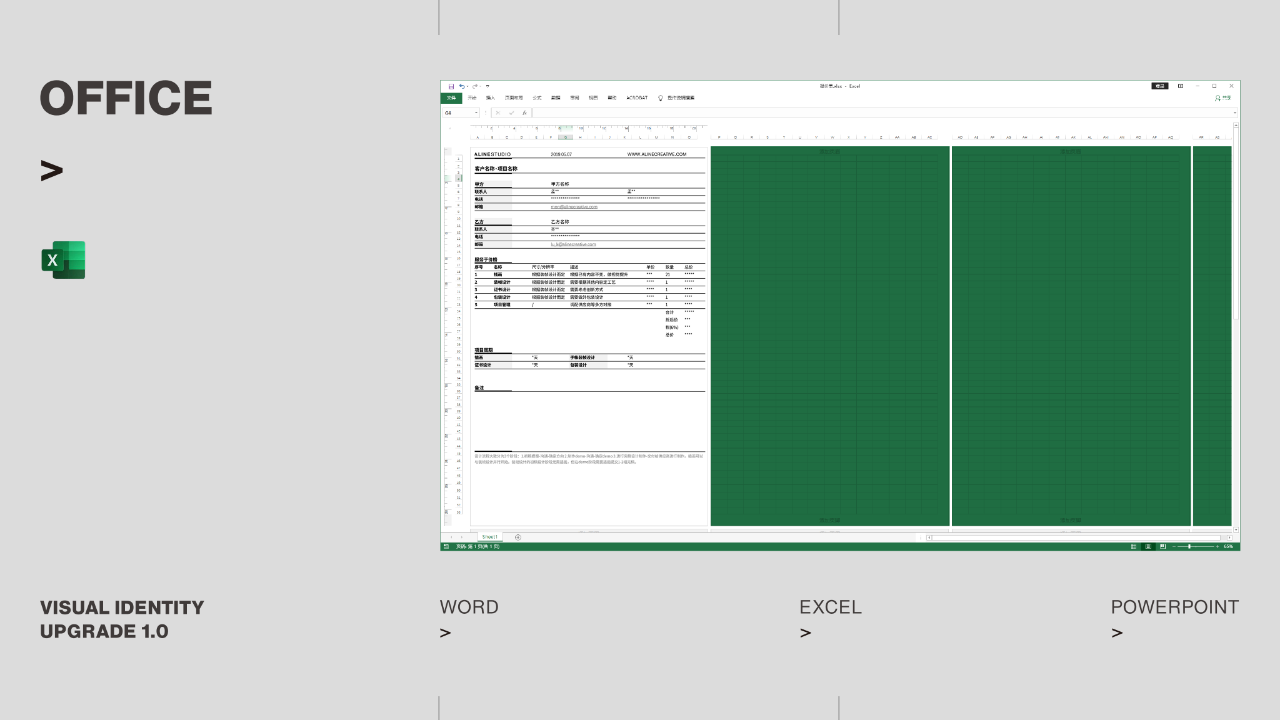Image resolution: width=1280 pixels, height=720 pixels.
Task: Open the View (视图) ribbon tab
Action: pyautogui.click(x=593, y=98)
